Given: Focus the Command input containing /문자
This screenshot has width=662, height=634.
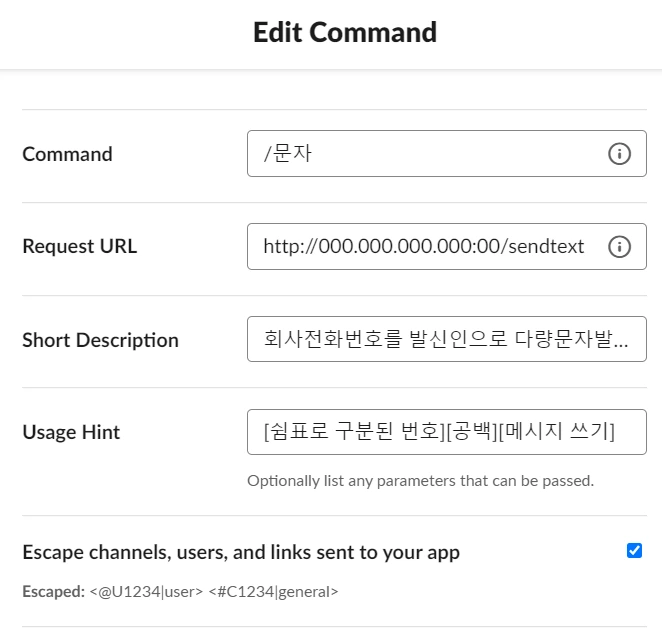Looking at the screenshot, I should point(447,154).
